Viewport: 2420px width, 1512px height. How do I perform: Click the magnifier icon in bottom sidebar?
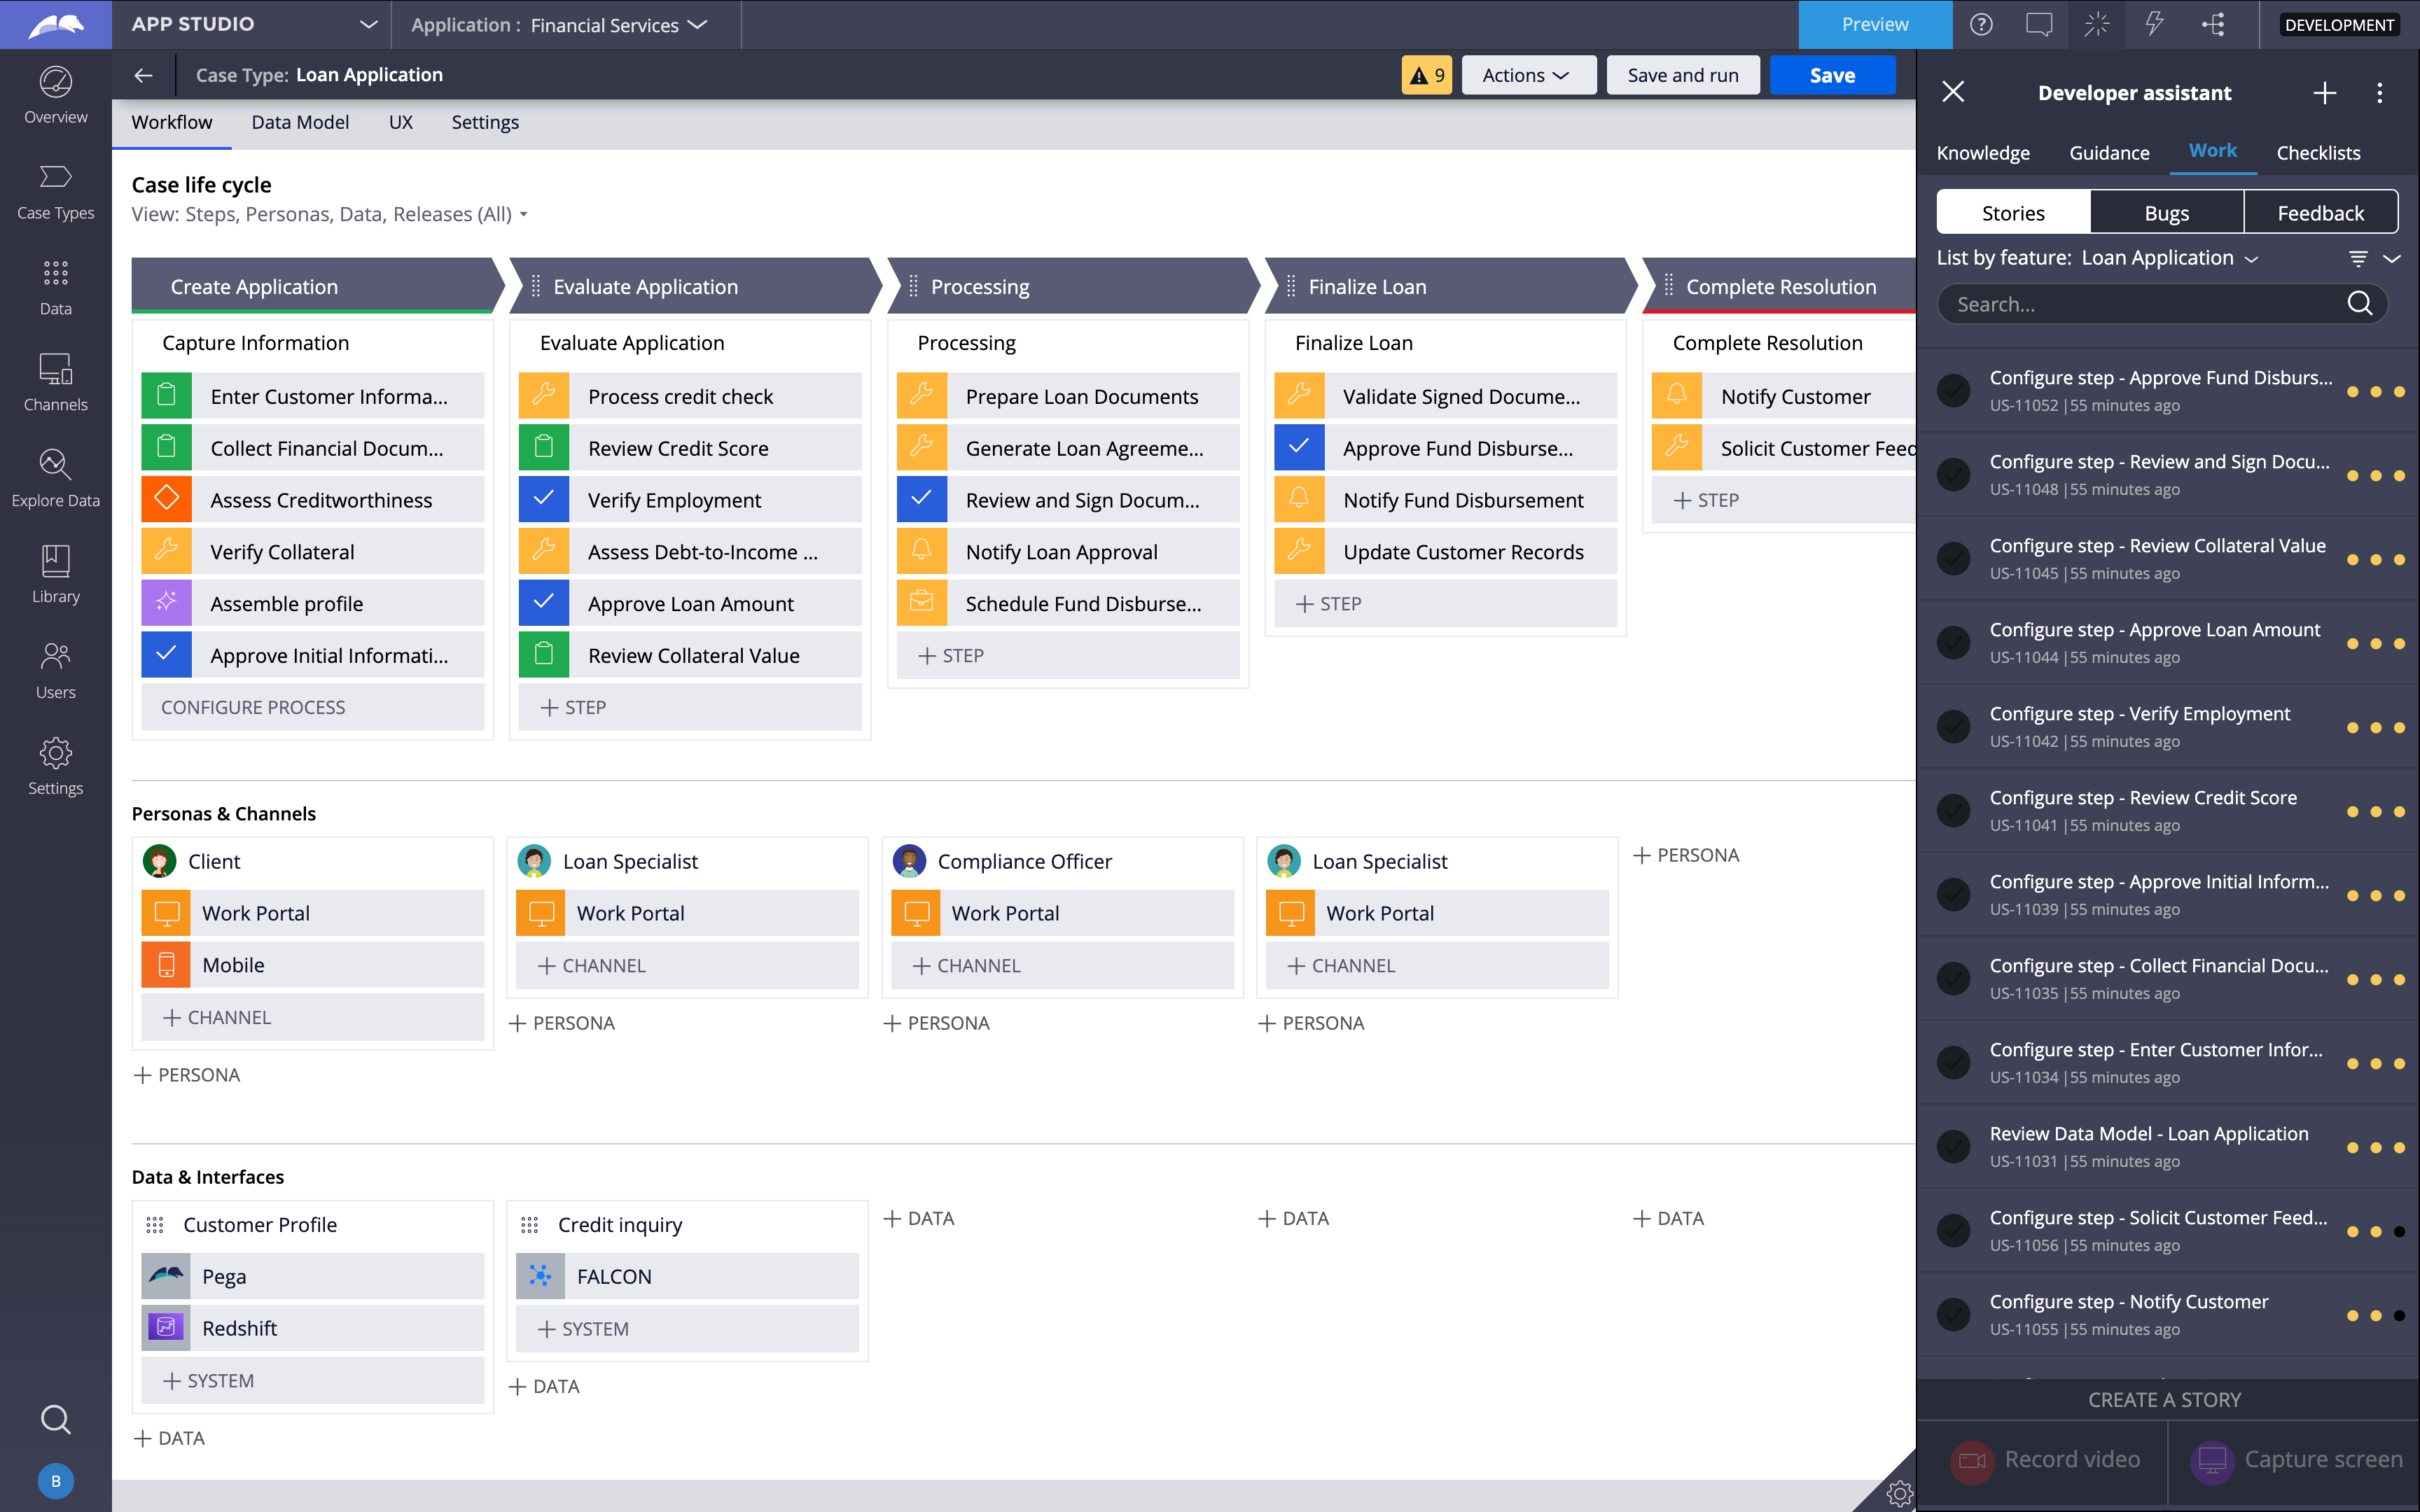pos(55,1419)
